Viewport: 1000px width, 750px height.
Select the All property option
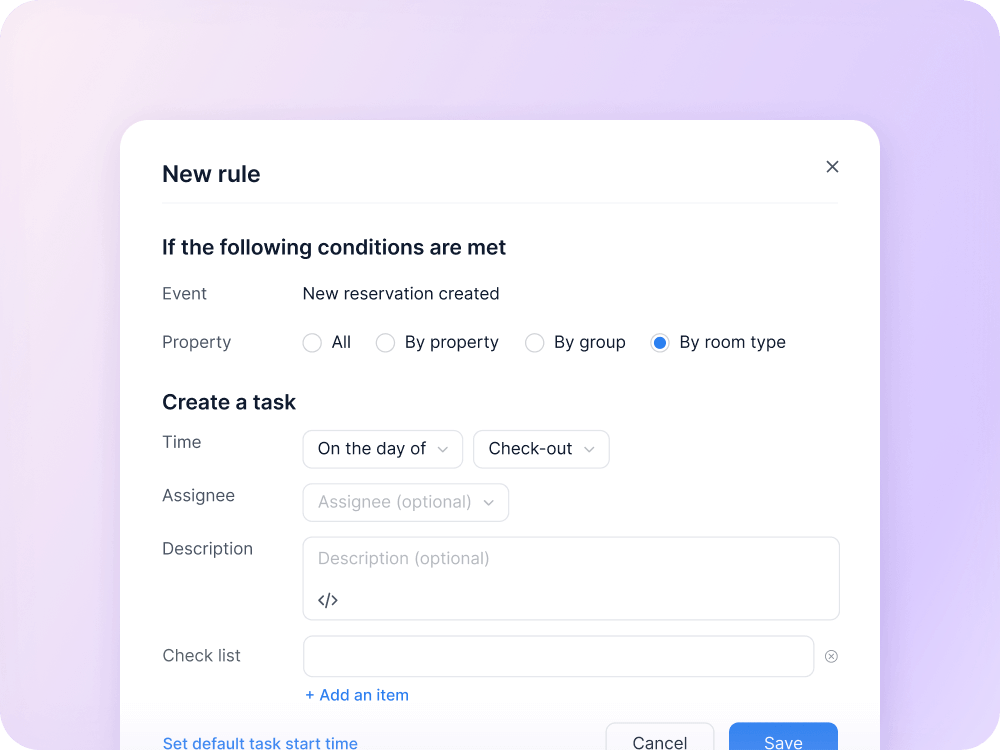312,342
